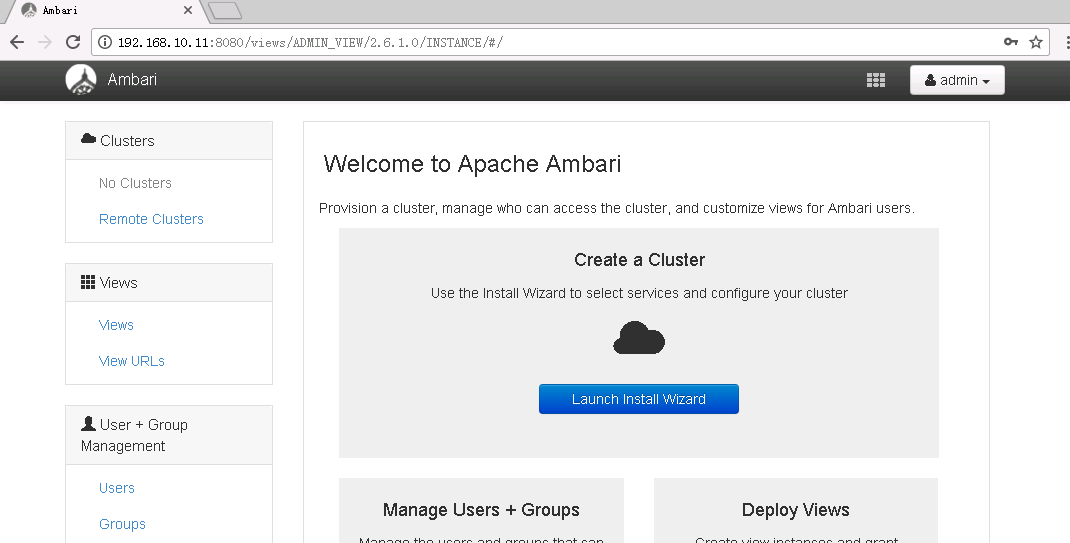Click the Clusters panel heading

(169, 141)
